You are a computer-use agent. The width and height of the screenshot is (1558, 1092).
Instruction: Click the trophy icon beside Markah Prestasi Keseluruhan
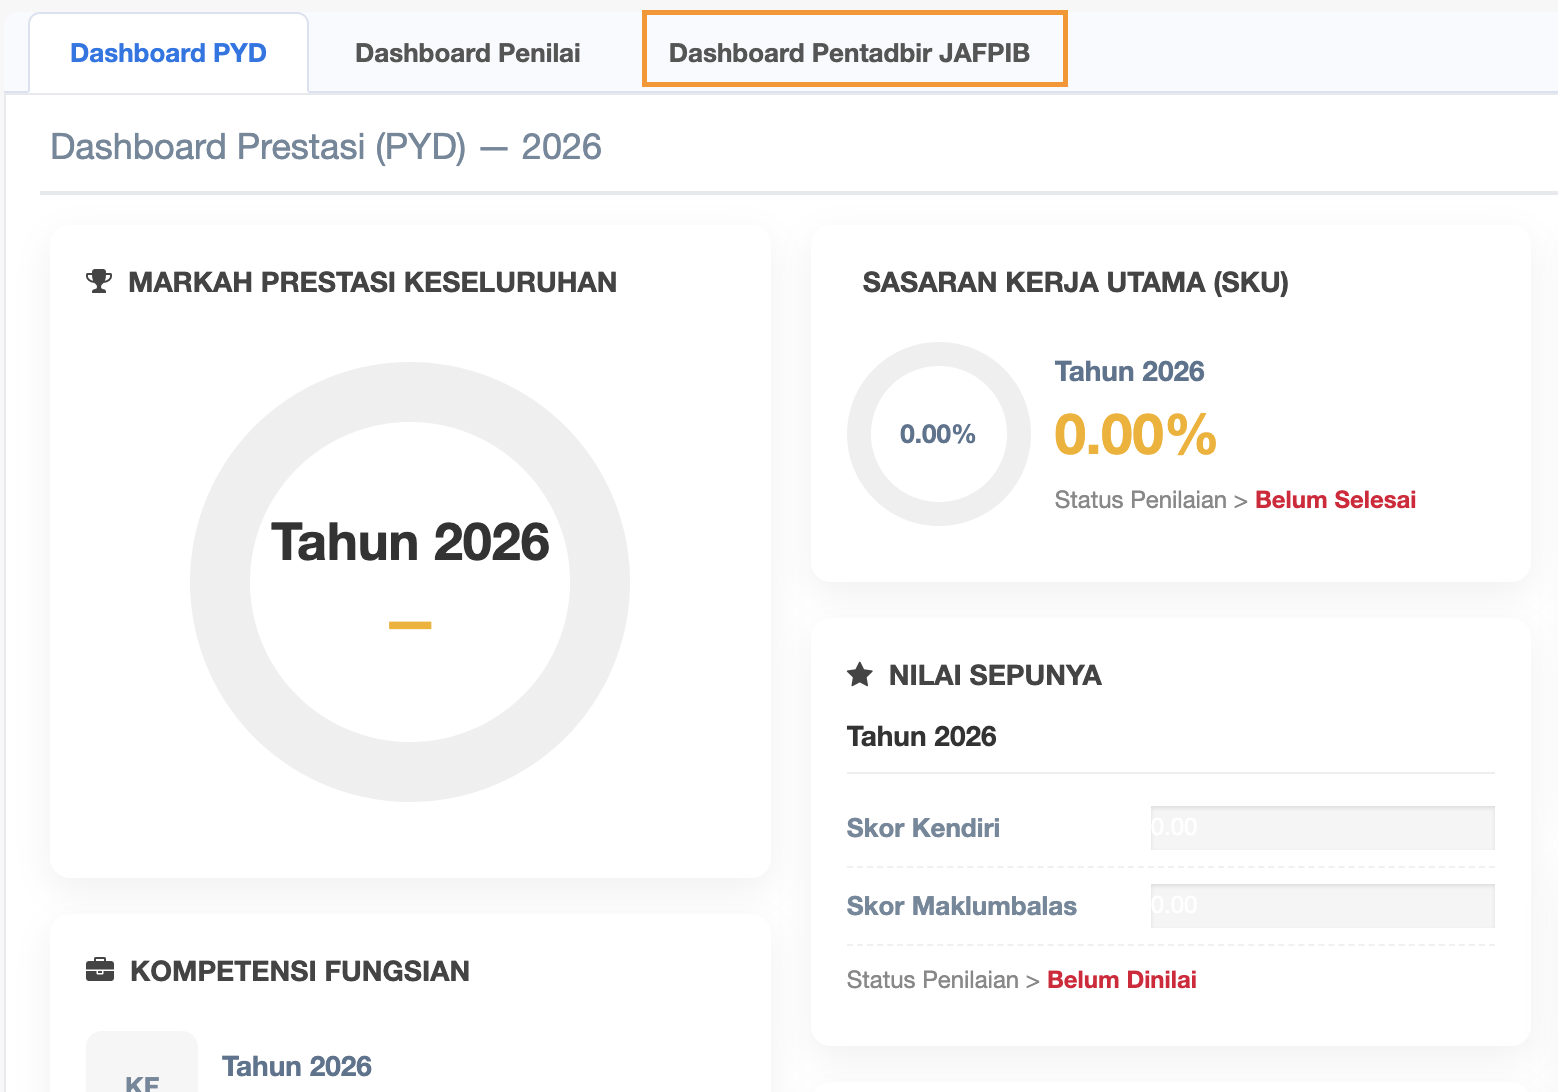pos(99,282)
